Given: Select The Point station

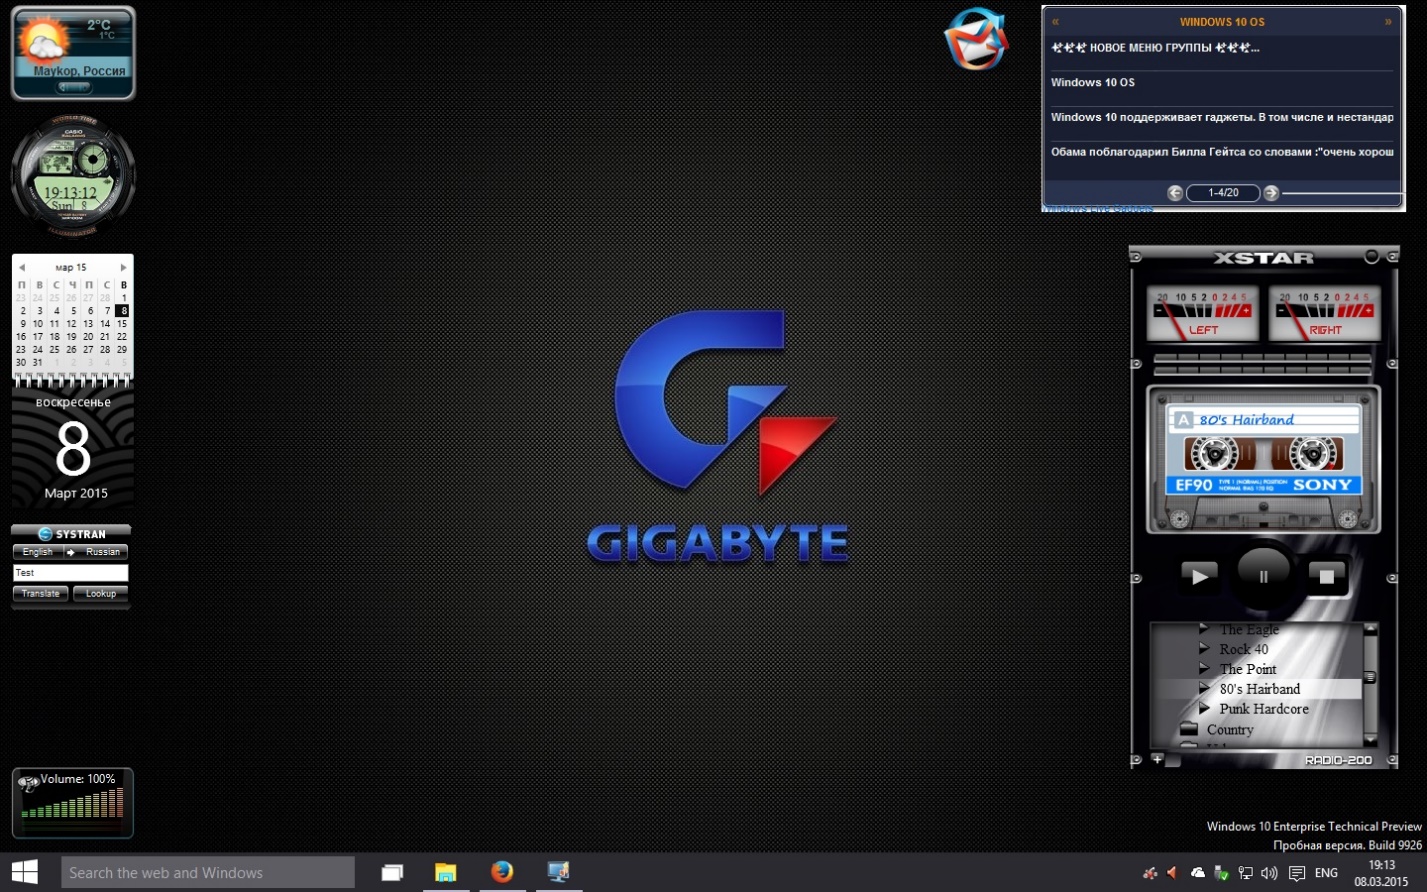Looking at the screenshot, I should point(1247,669).
